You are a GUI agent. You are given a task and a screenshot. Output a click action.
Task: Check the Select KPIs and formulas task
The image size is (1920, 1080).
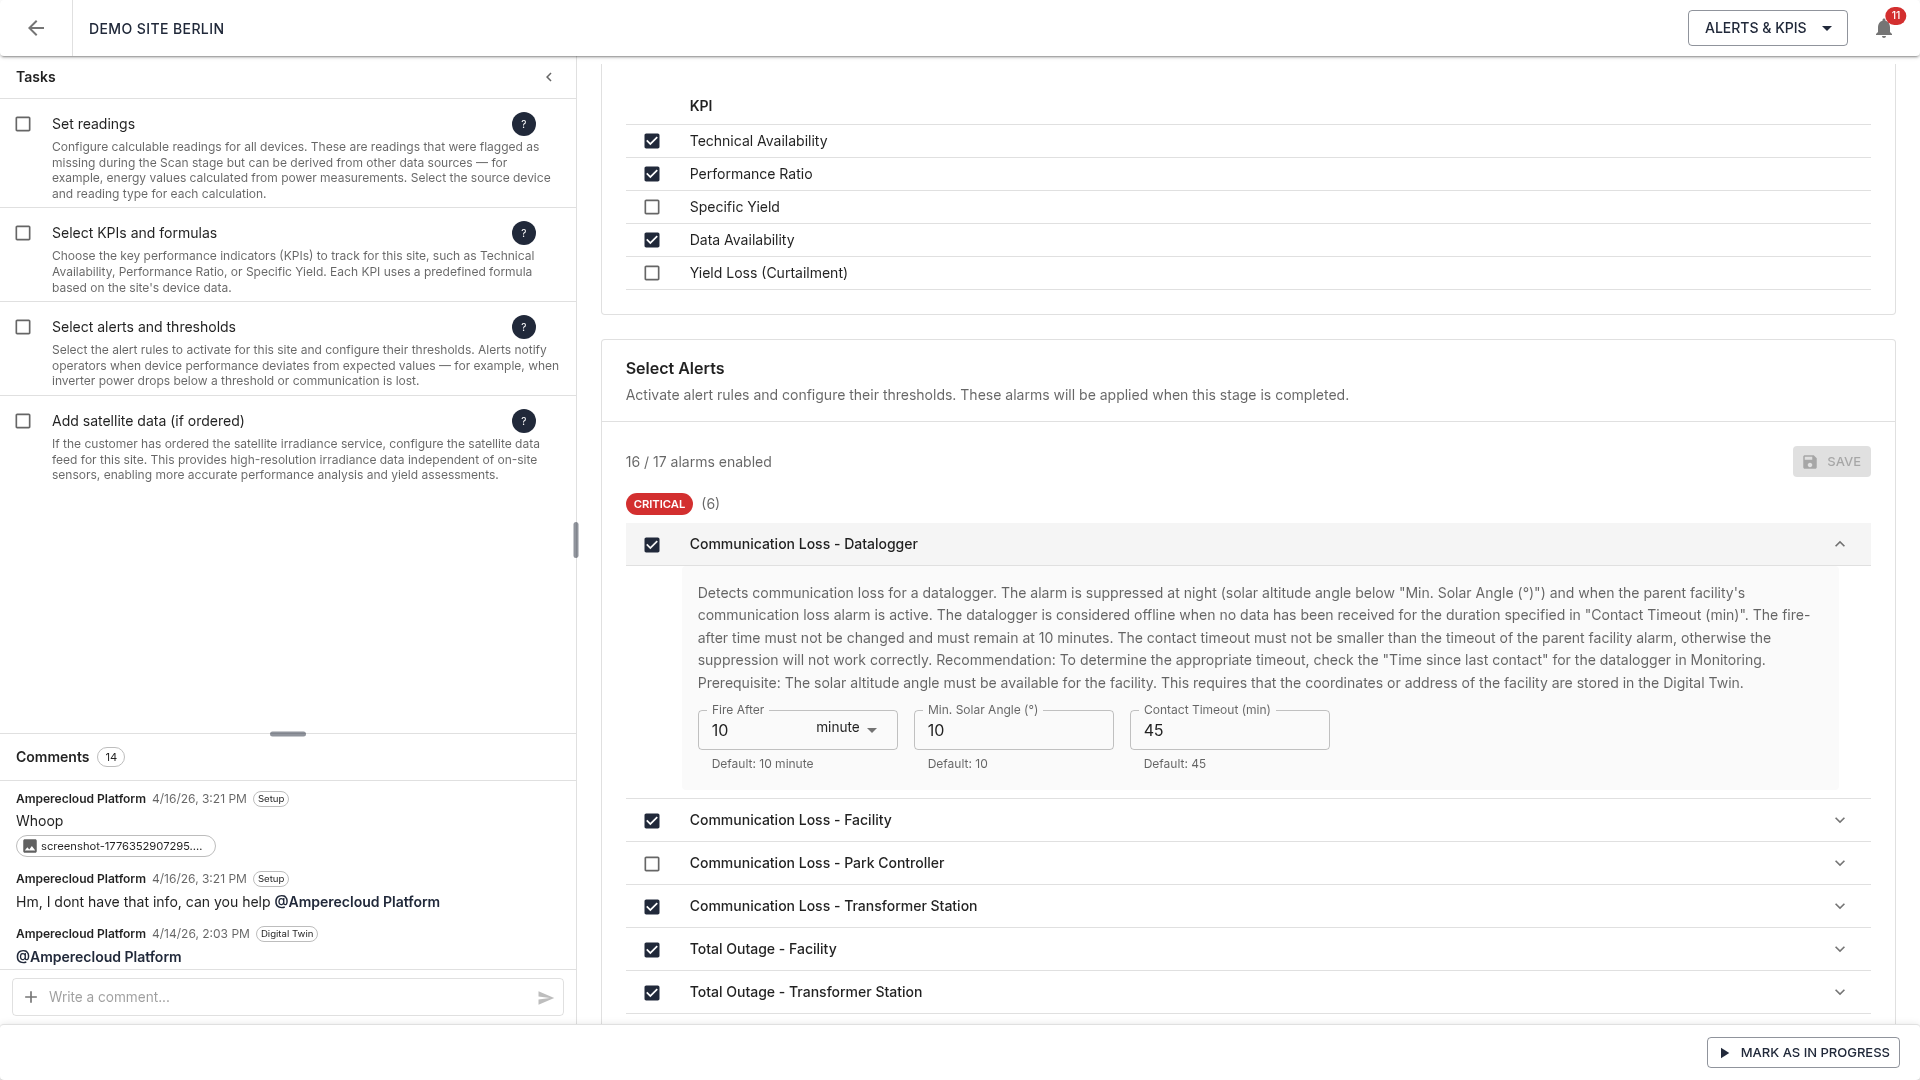(x=23, y=233)
